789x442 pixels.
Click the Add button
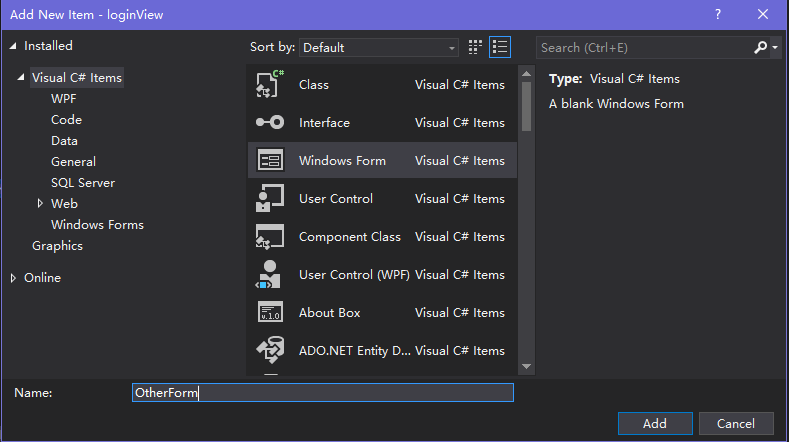[x=655, y=423]
